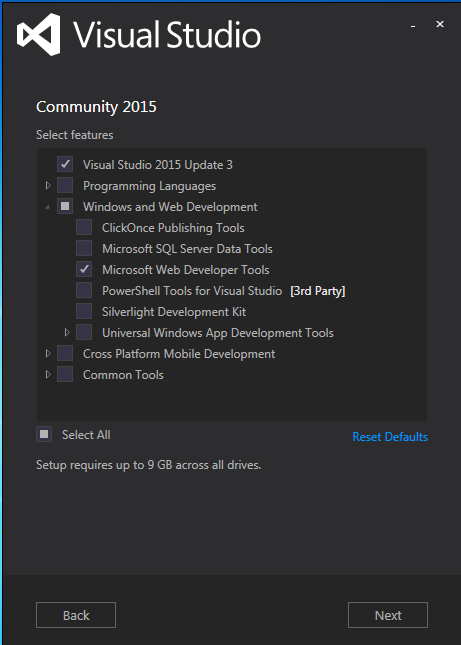Close the Visual Studio installer
This screenshot has width=461, height=645.
(x=440, y=24)
